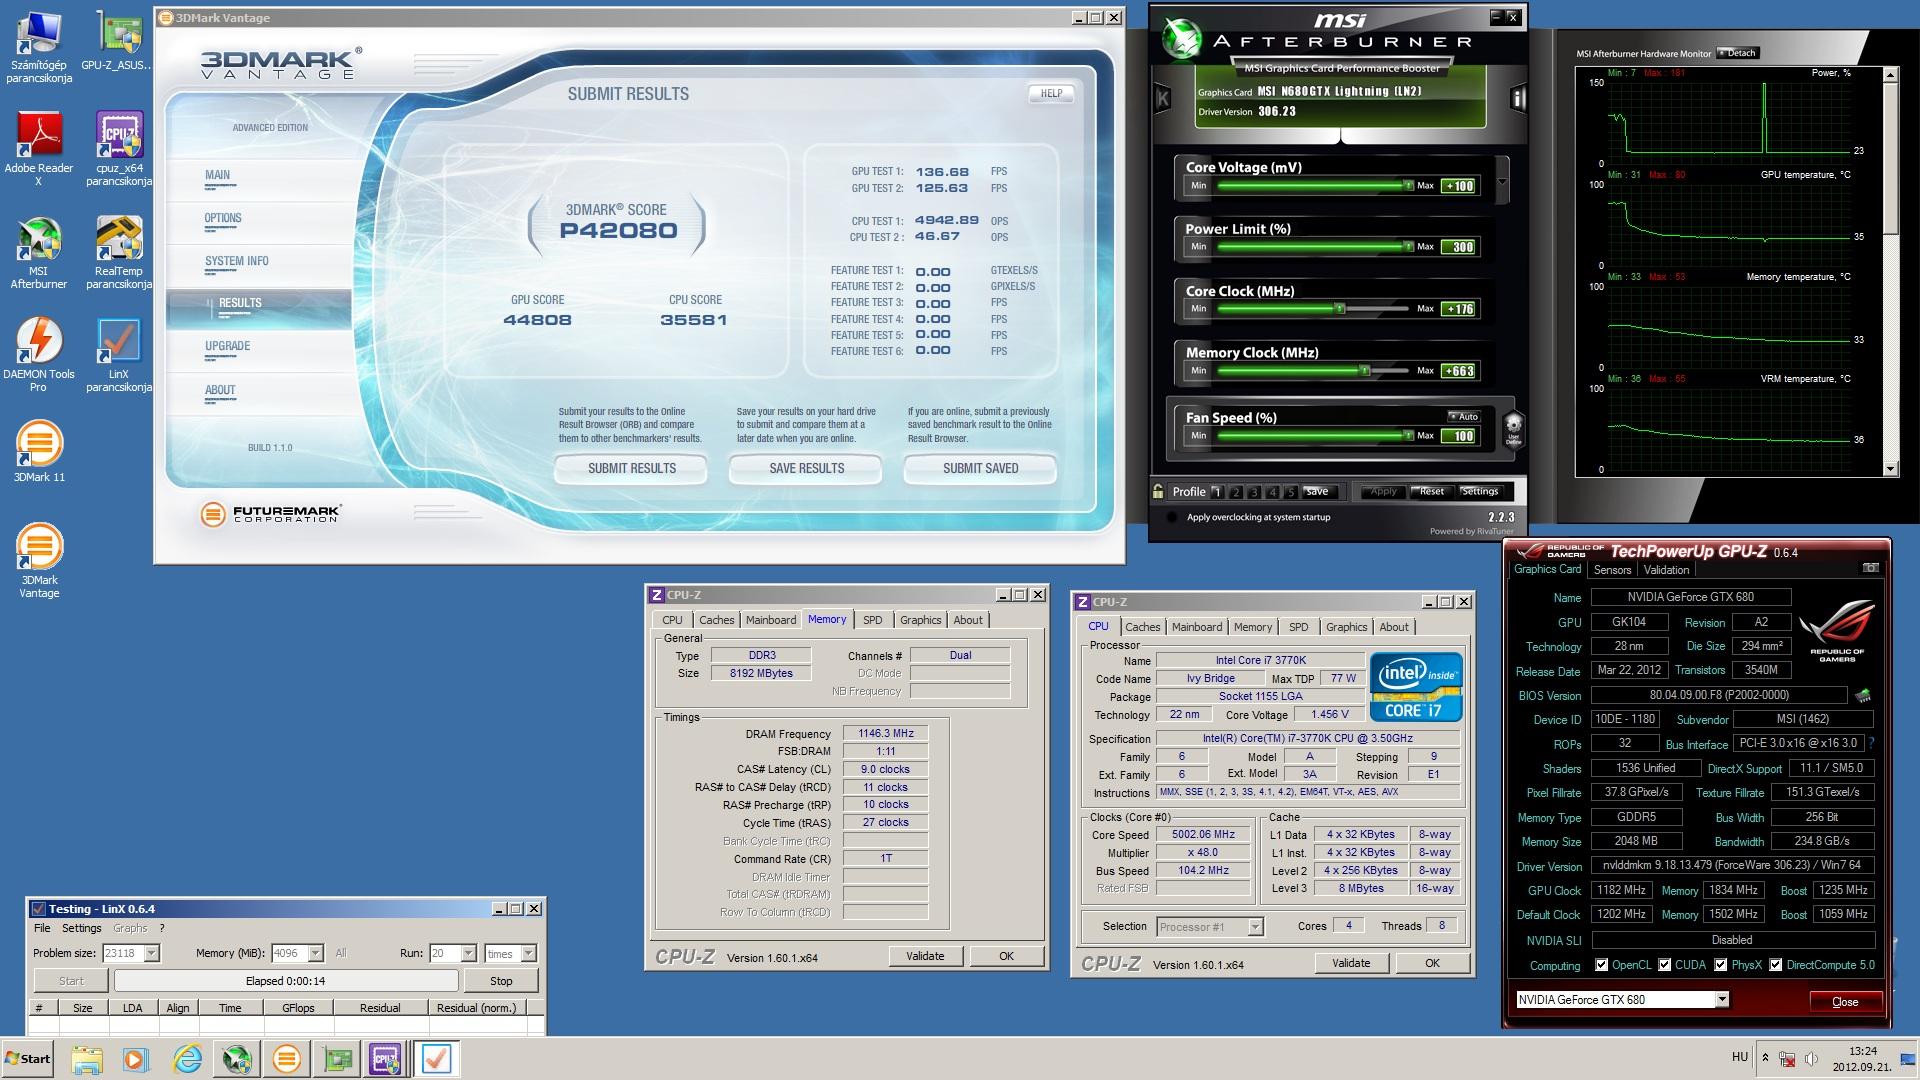
Task: Open 3DMark 11 desktop icon
Action: coord(38,451)
